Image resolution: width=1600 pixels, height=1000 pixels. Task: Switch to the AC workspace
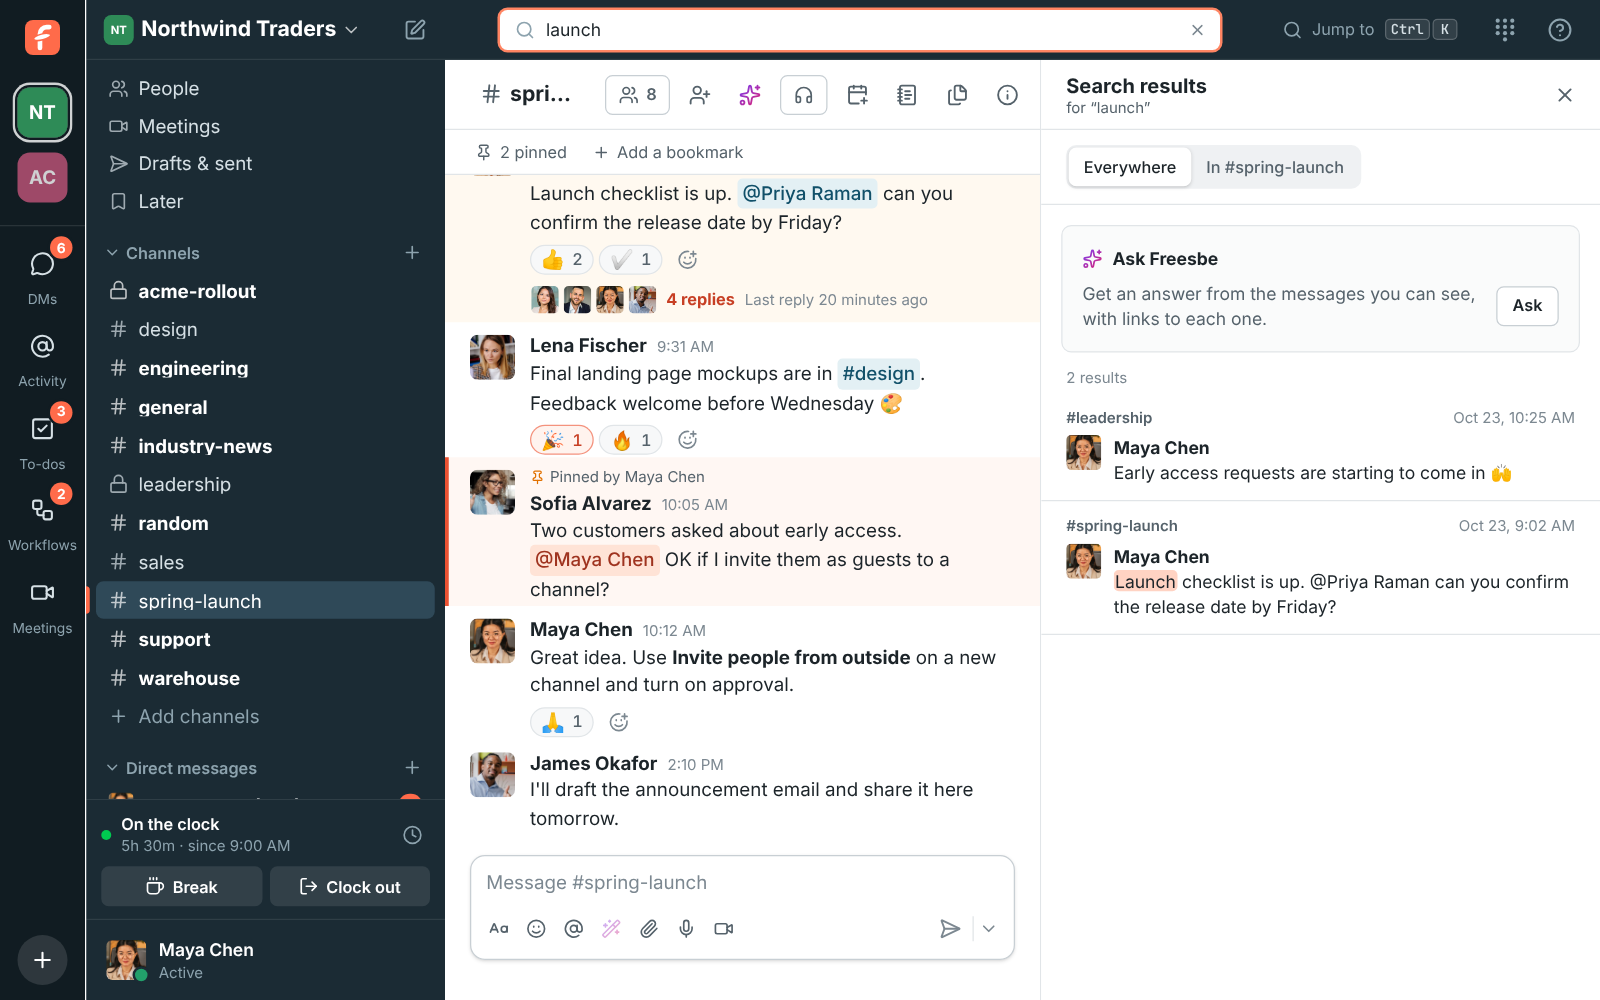42,177
